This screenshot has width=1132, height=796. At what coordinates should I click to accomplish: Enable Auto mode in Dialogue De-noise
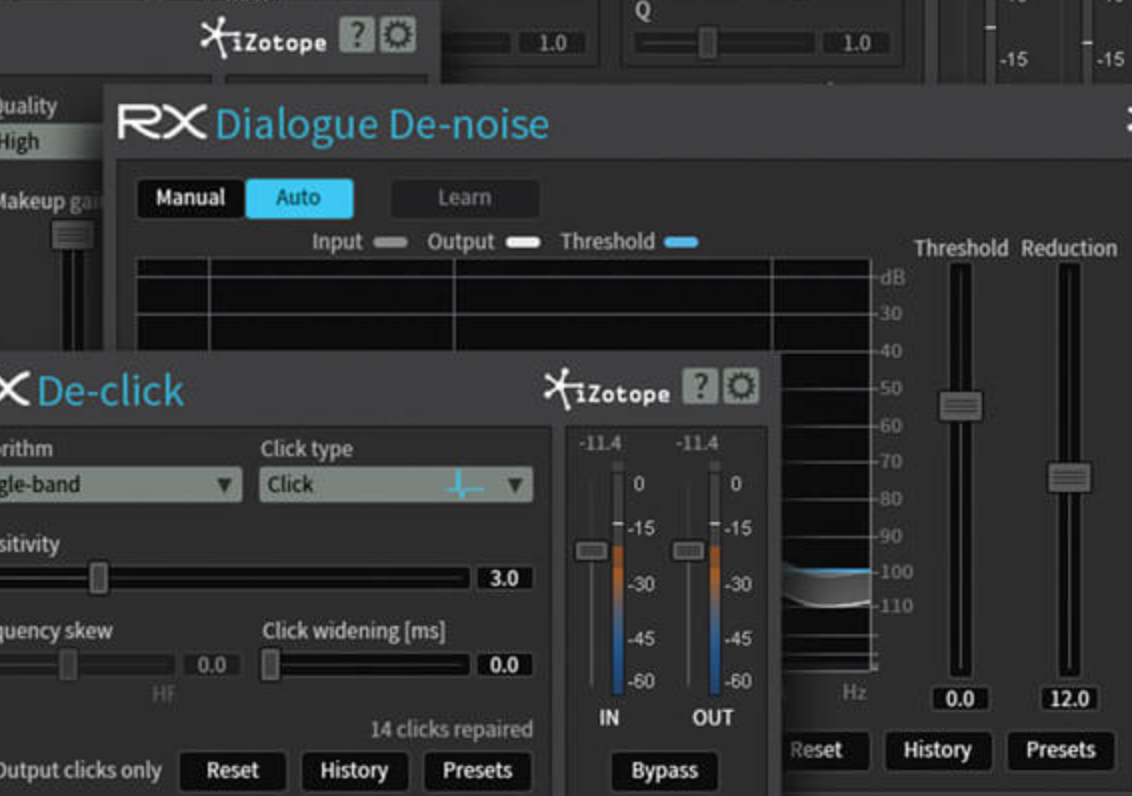pos(299,198)
